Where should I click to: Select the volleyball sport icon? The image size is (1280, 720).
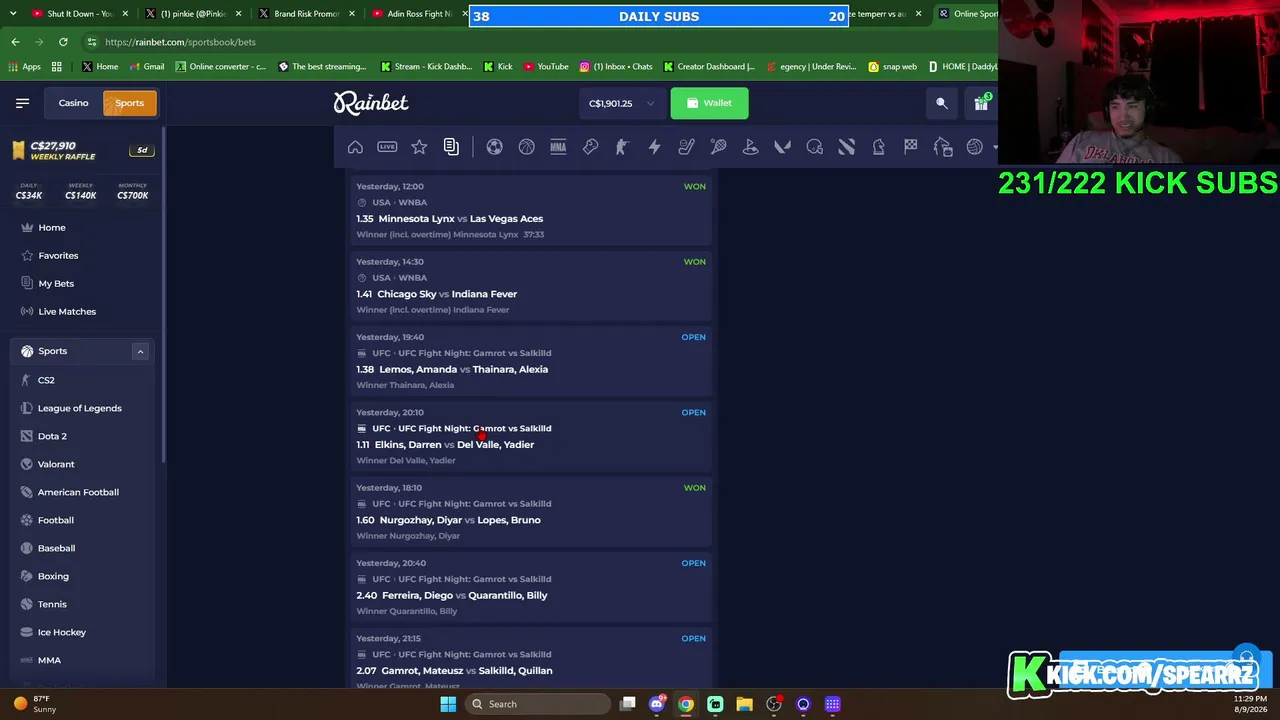(974, 147)
